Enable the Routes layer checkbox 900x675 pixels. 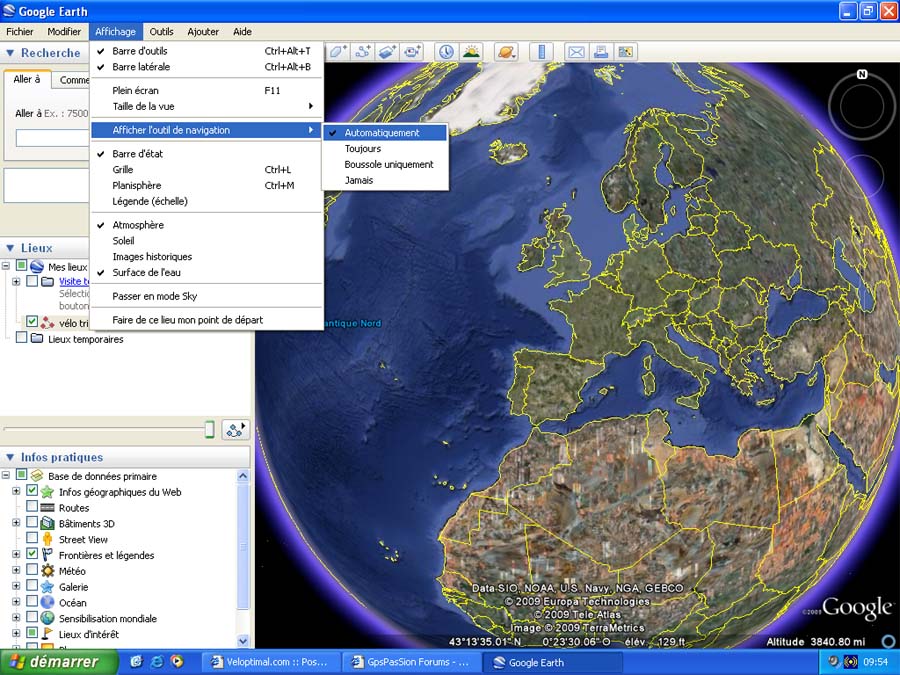pos(32,508)
